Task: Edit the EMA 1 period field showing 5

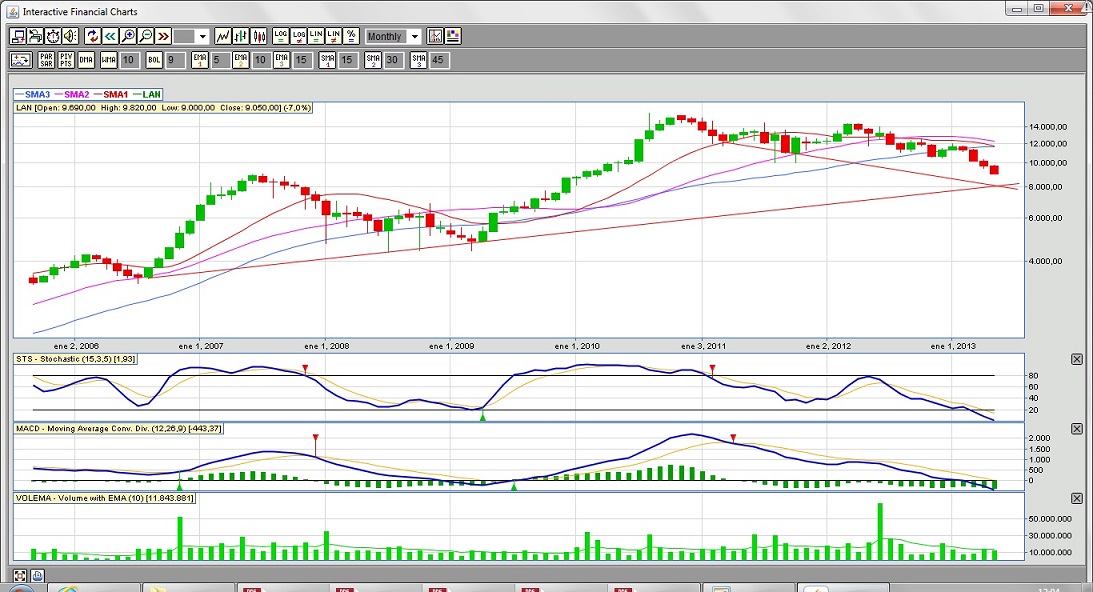Action: click(220, 60)
